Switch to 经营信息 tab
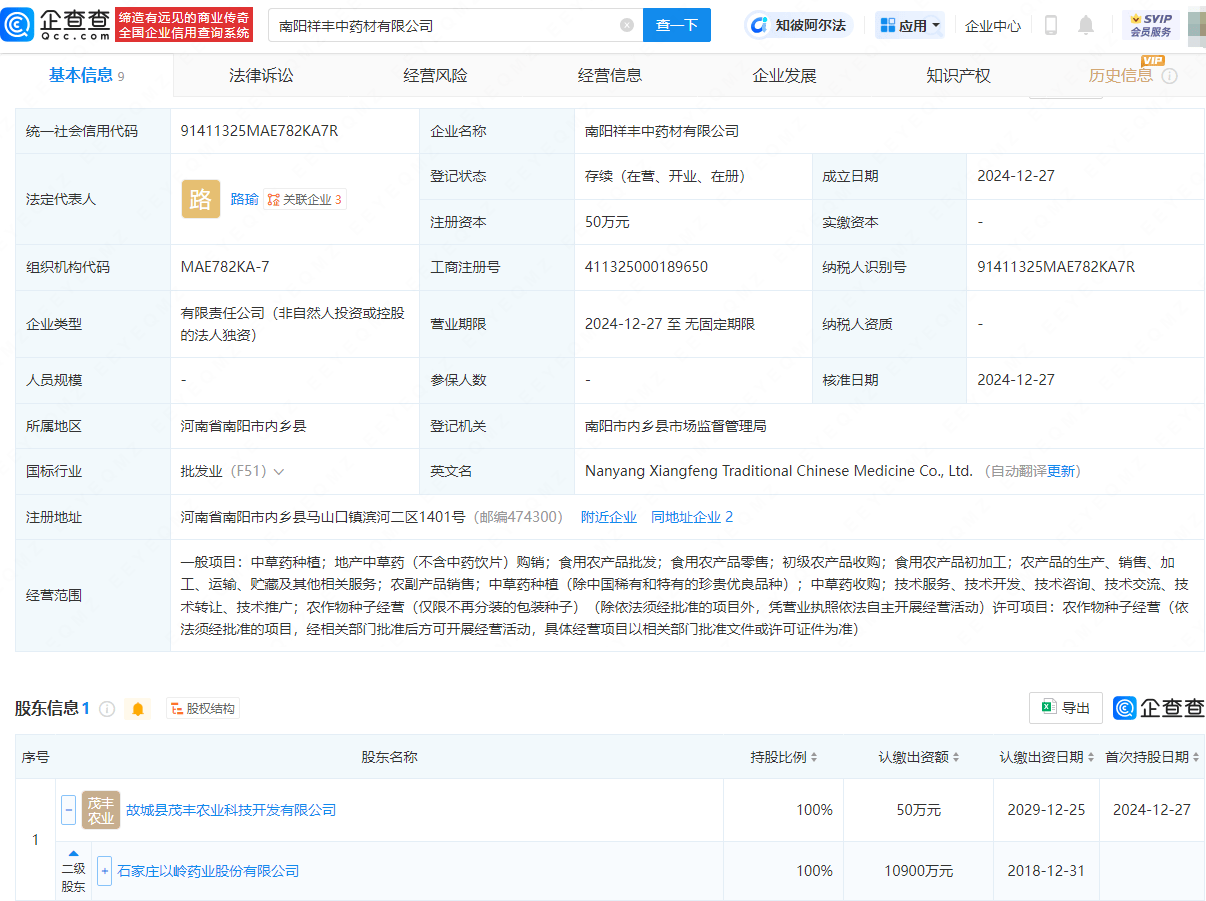 tap(610, 75)
